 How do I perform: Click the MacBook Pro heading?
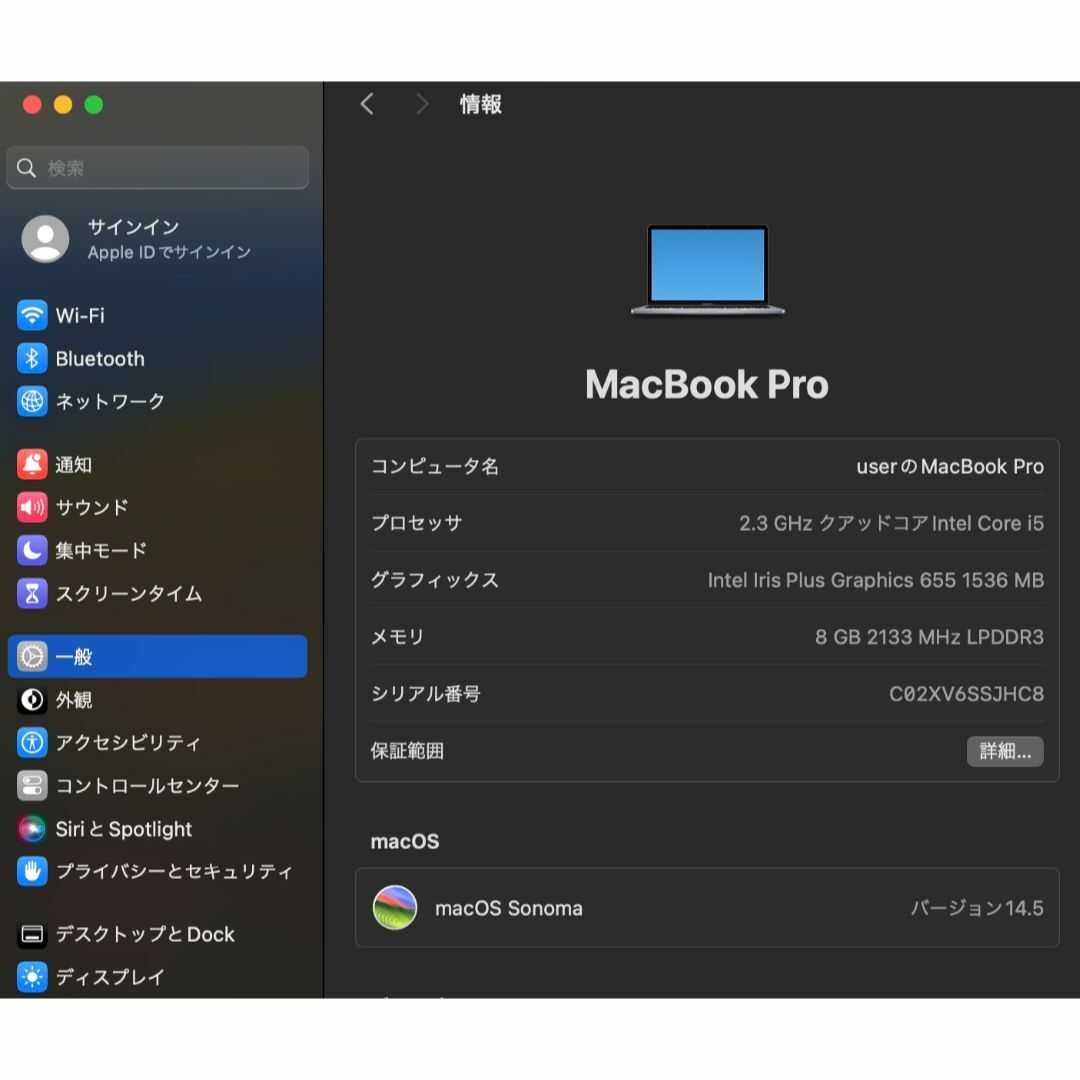[707, 384]
